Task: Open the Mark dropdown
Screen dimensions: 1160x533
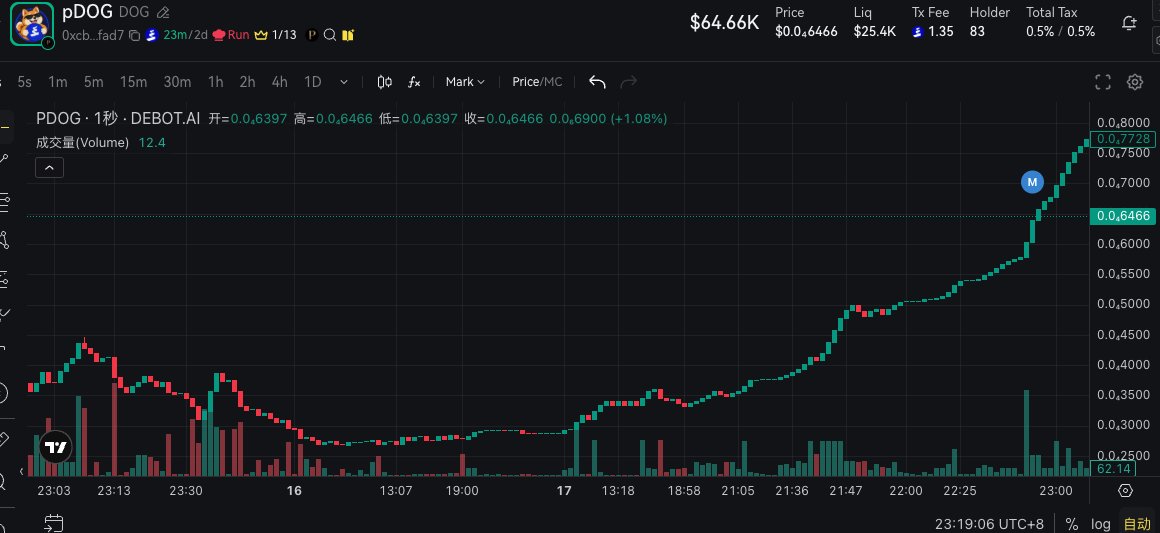Action: coord(465,82)
